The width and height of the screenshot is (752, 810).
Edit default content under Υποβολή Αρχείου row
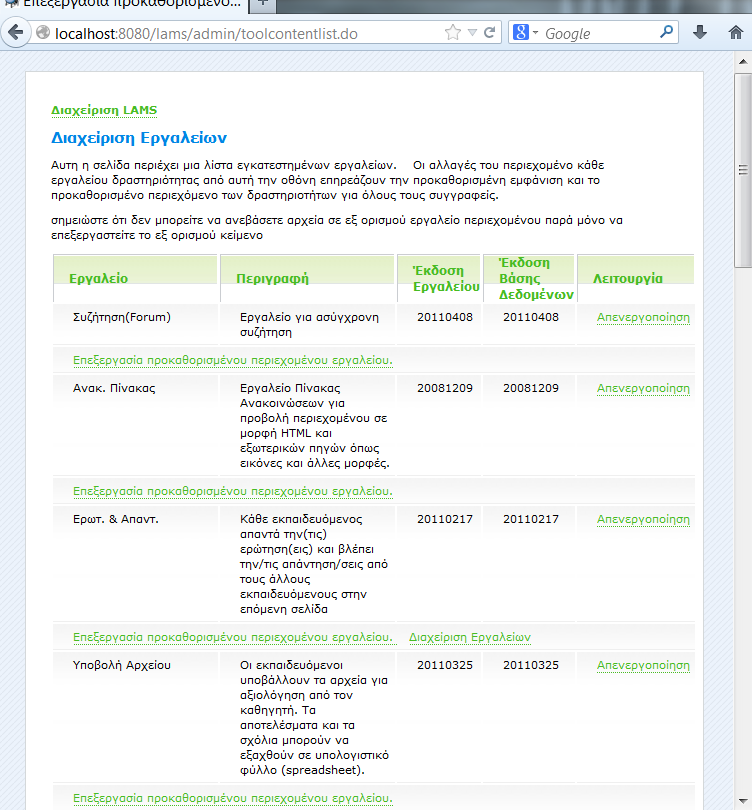tap(232, 798)
